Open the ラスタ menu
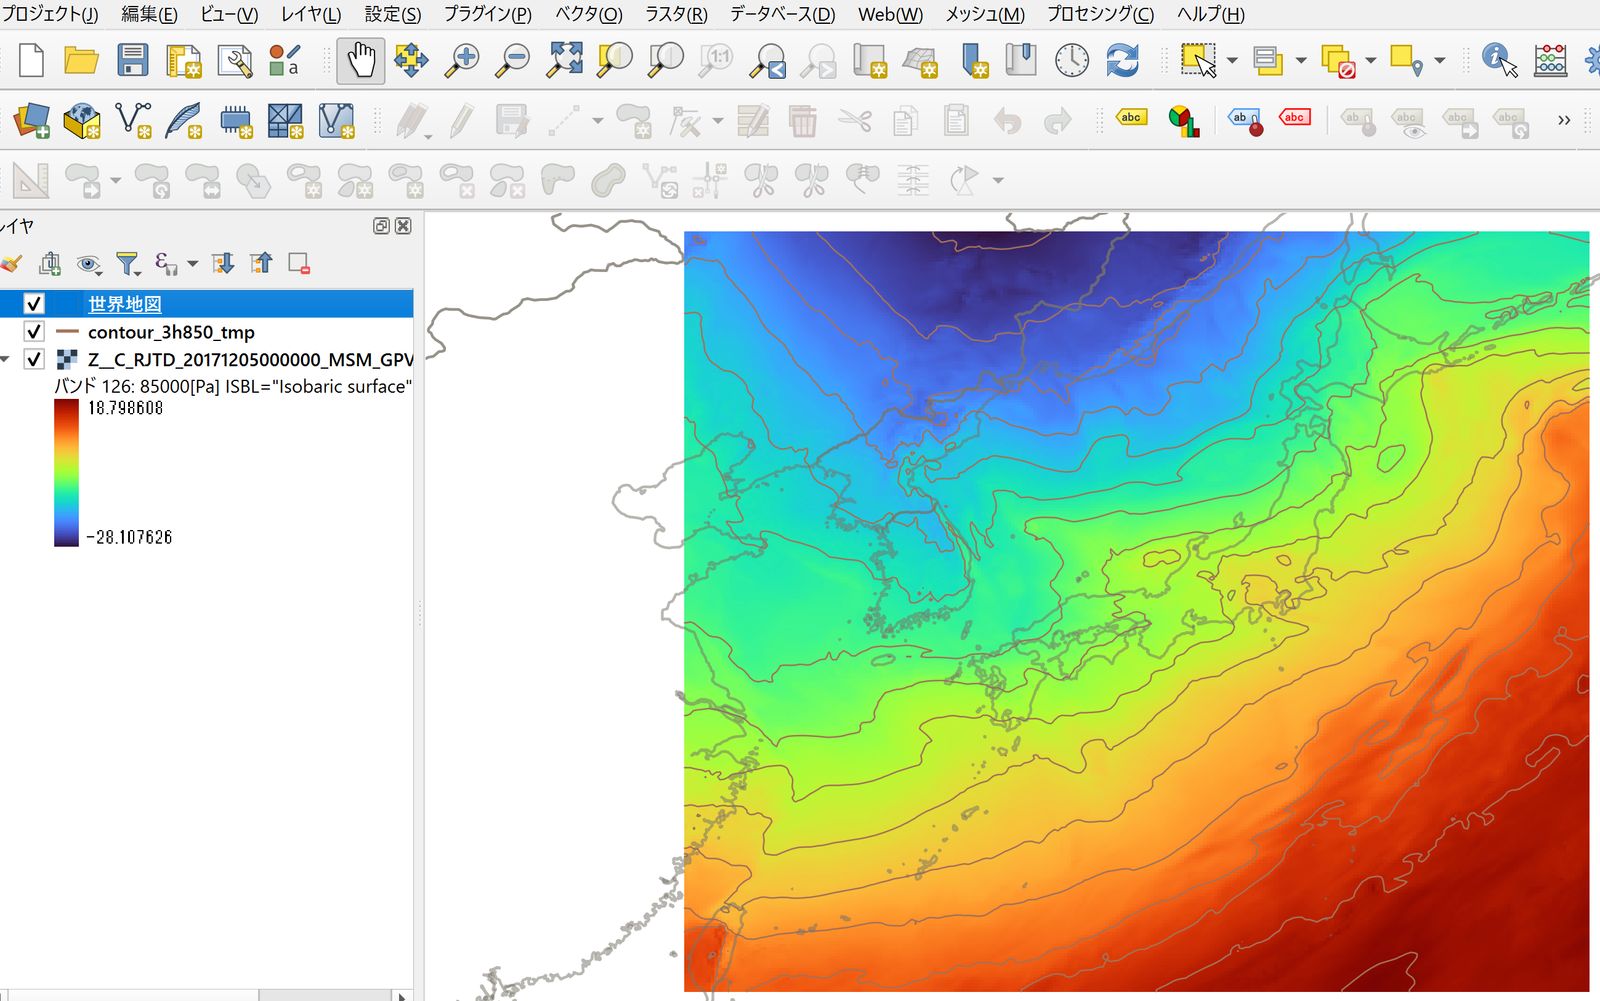 [x=676, y=14]
